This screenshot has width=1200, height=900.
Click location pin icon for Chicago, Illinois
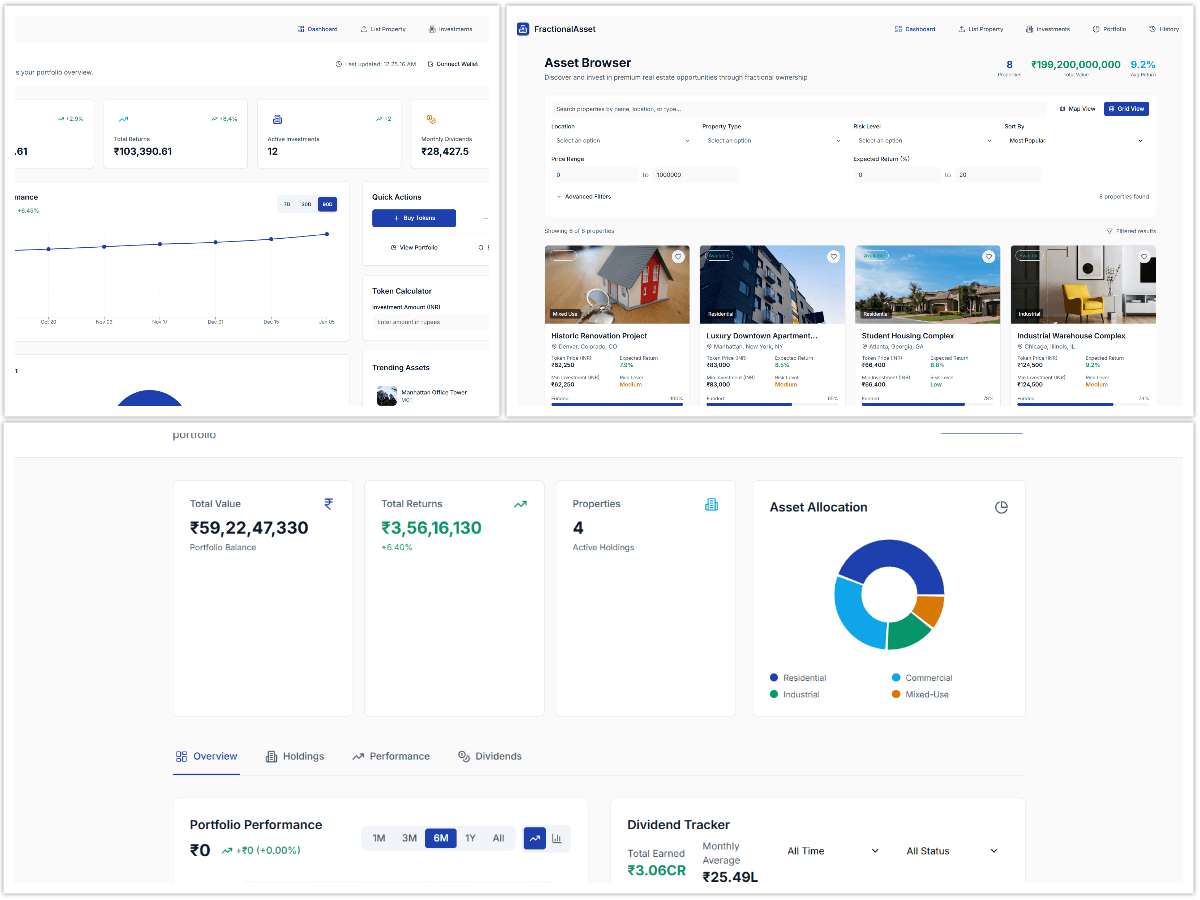tap(1020, 346)
